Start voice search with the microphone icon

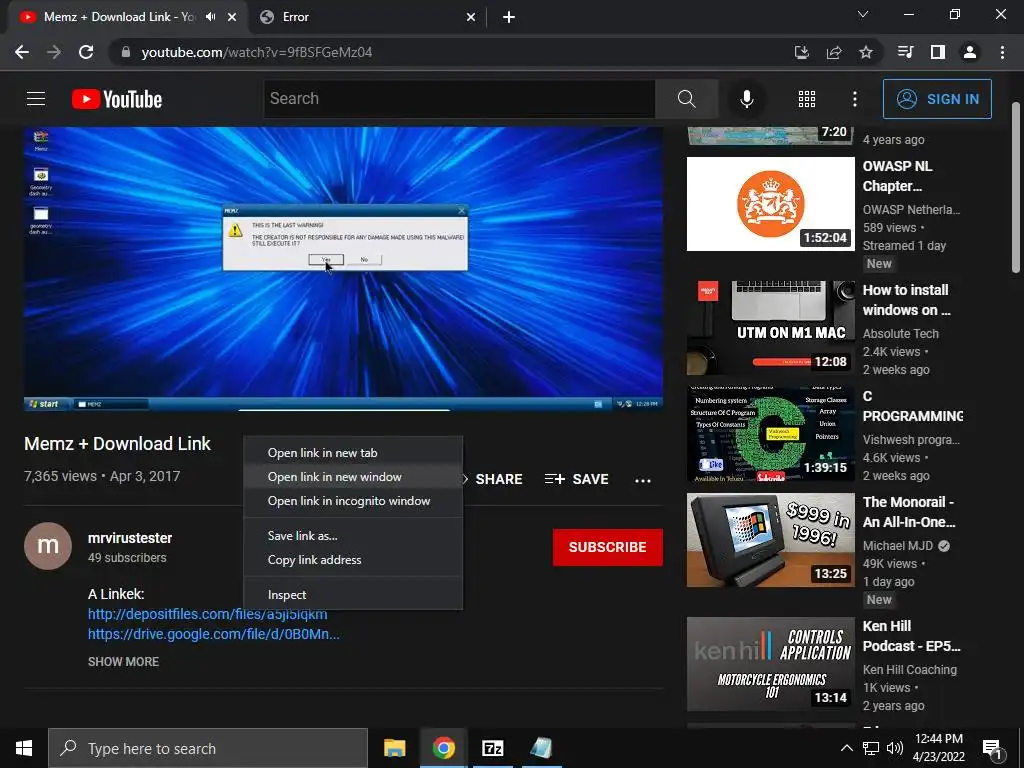pyautogui.click(x=746, y=99)
